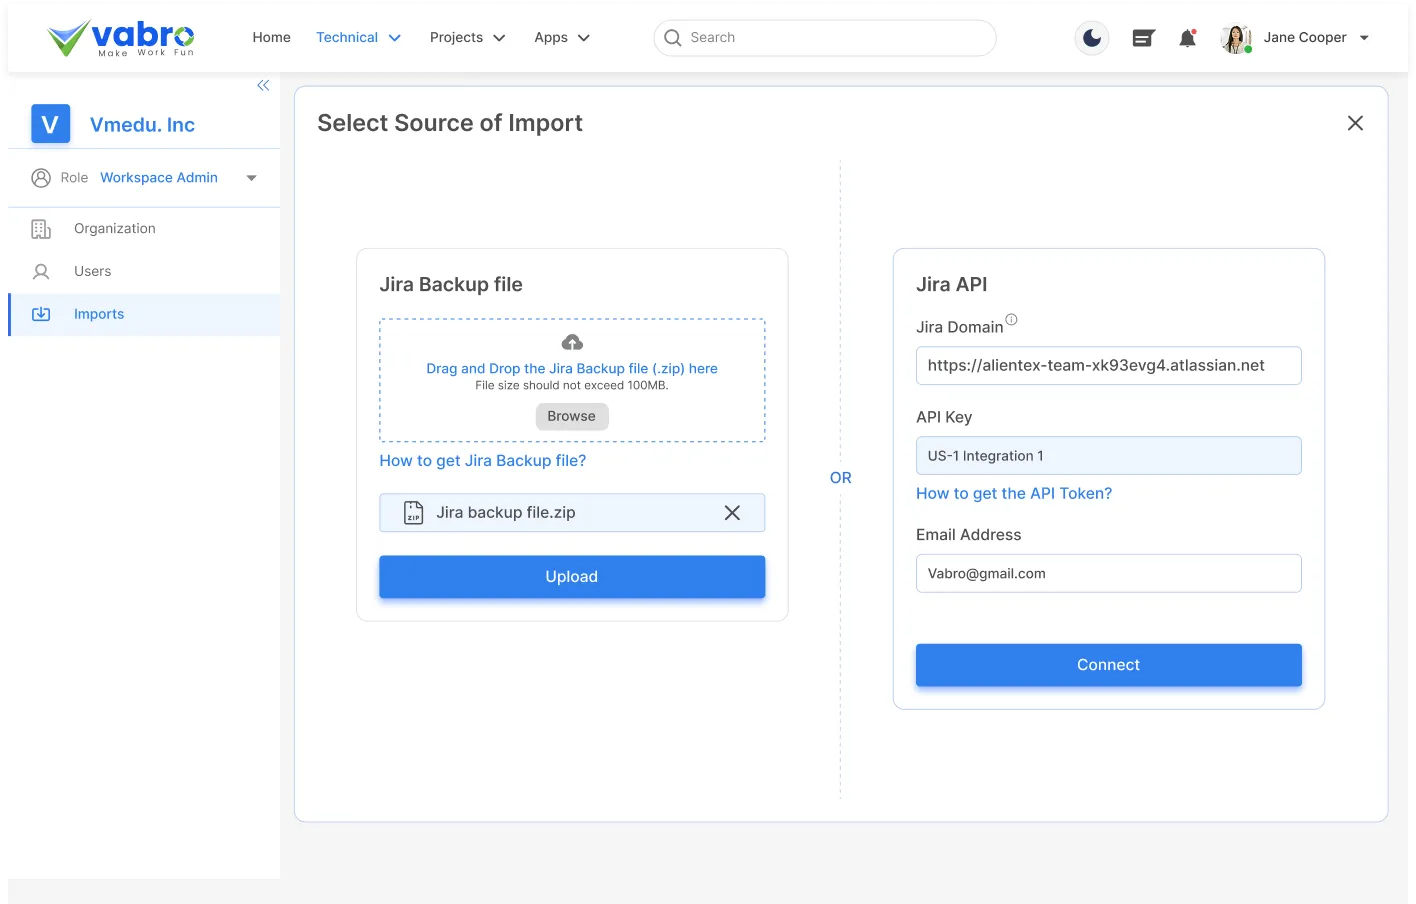Click the Role person icon

[x=41, y=178]
